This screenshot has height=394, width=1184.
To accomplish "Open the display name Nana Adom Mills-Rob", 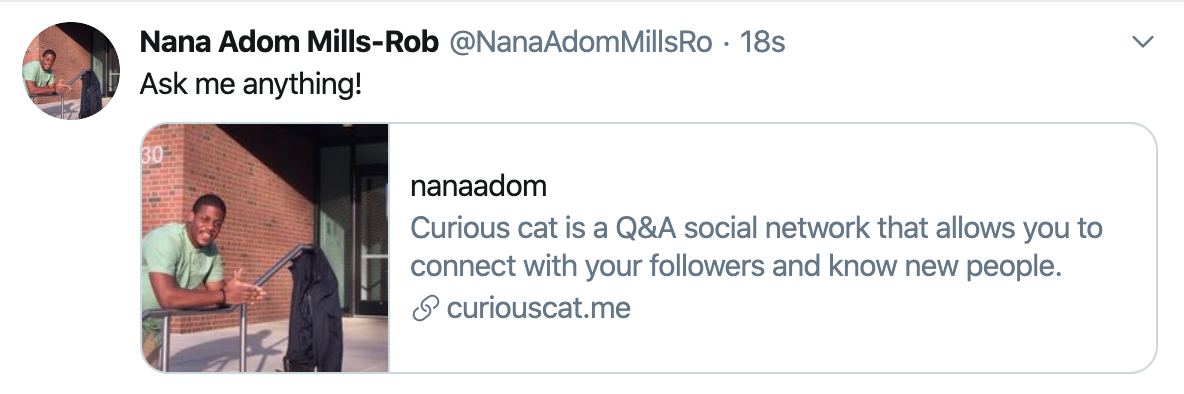I will pos(289,42).
